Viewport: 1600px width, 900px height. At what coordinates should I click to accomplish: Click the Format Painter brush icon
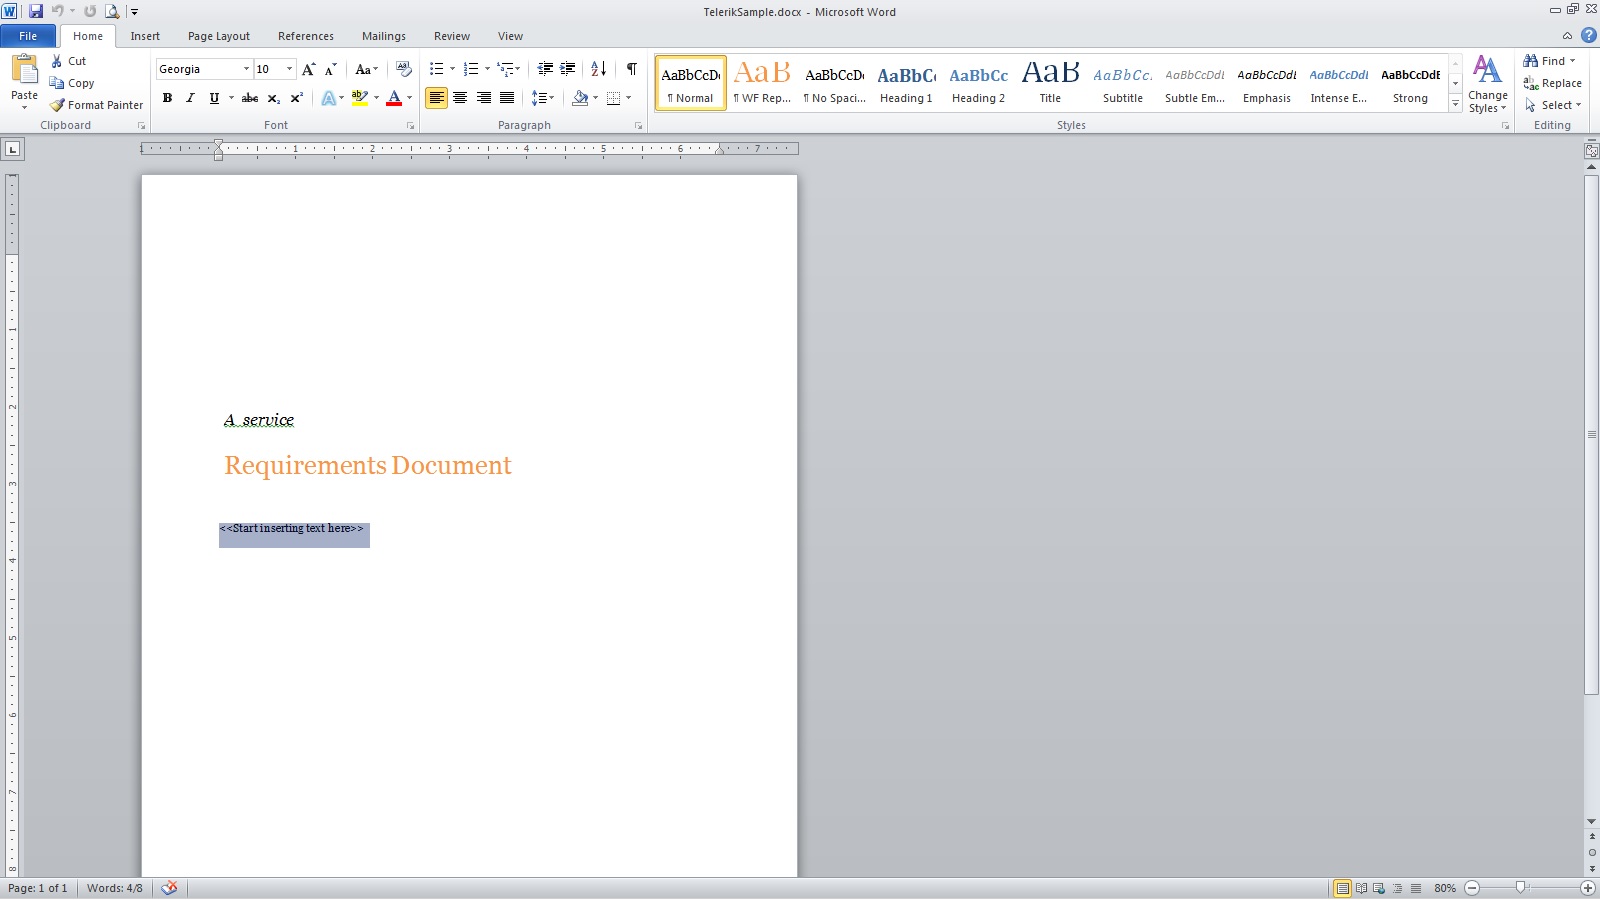tap(58, 105)
